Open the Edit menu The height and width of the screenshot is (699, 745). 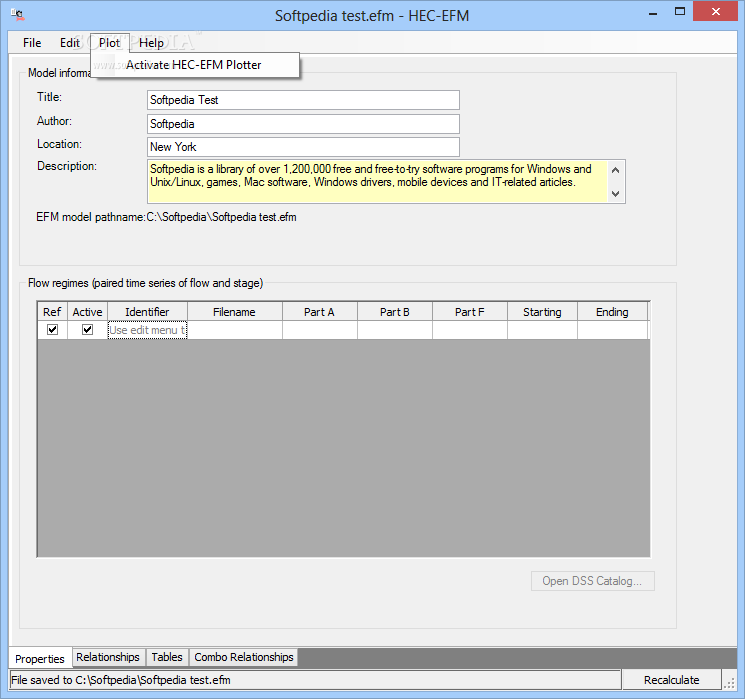tap(69, 43)
